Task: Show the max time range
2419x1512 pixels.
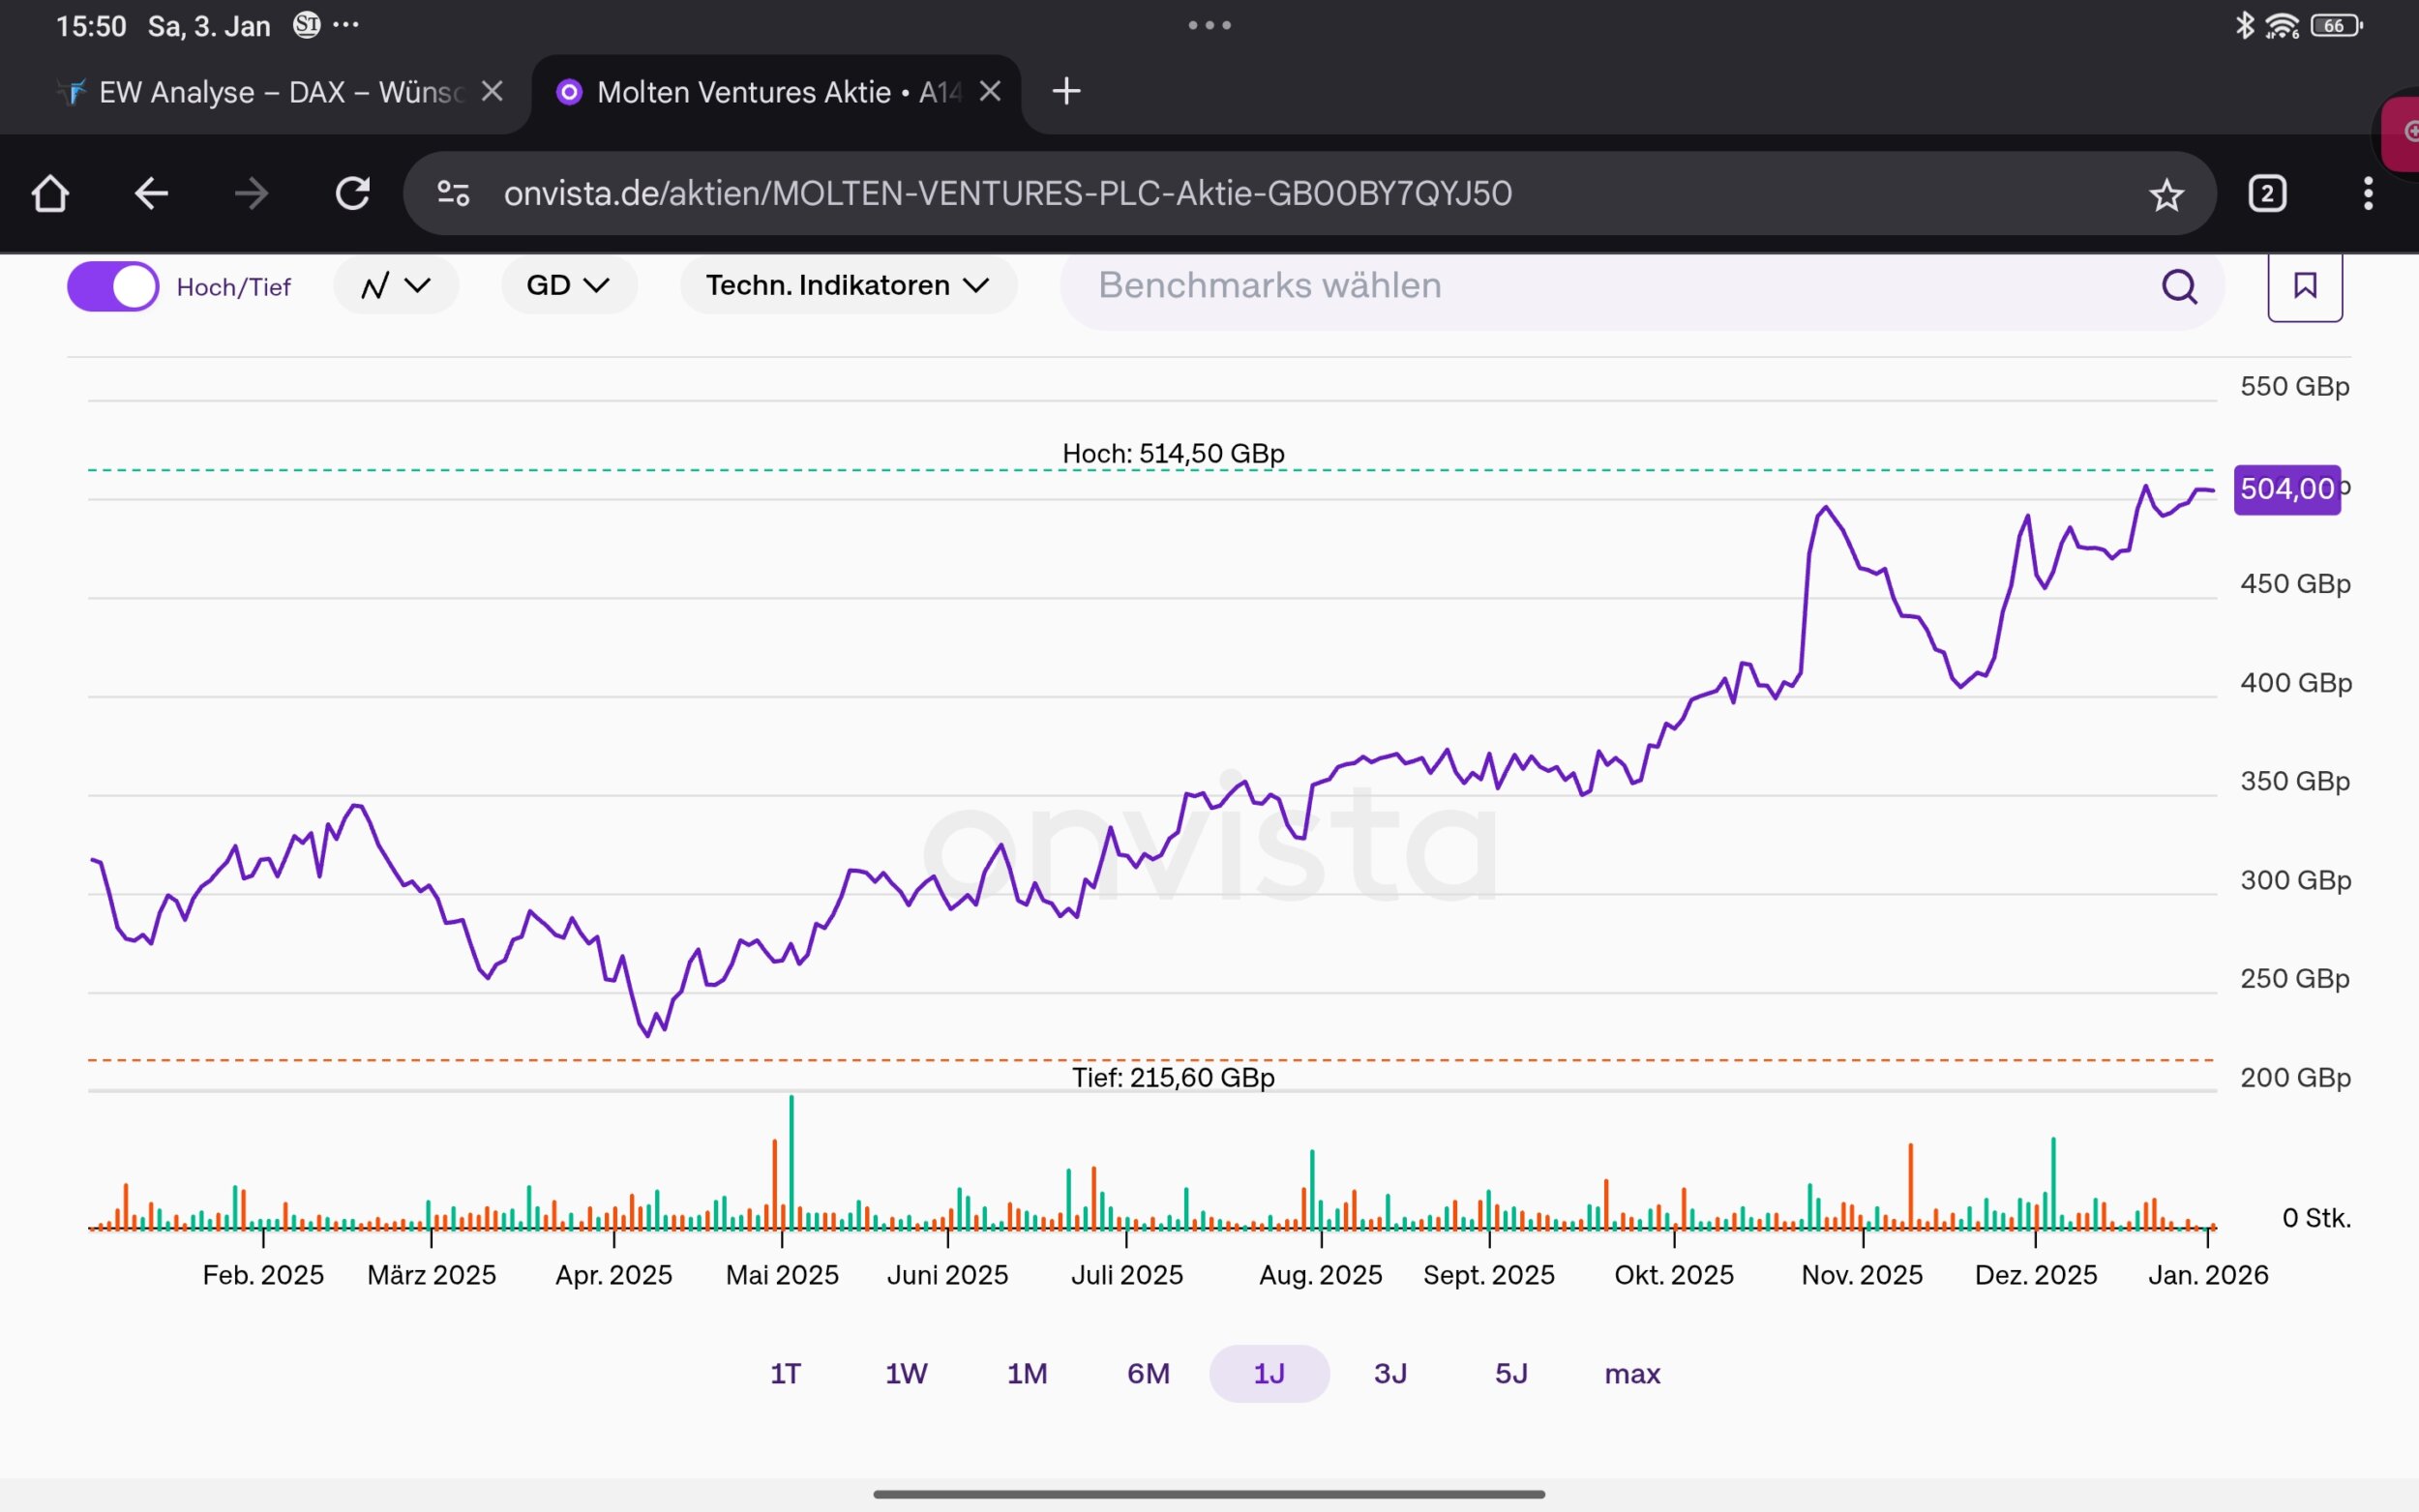Action: 1632,1373
